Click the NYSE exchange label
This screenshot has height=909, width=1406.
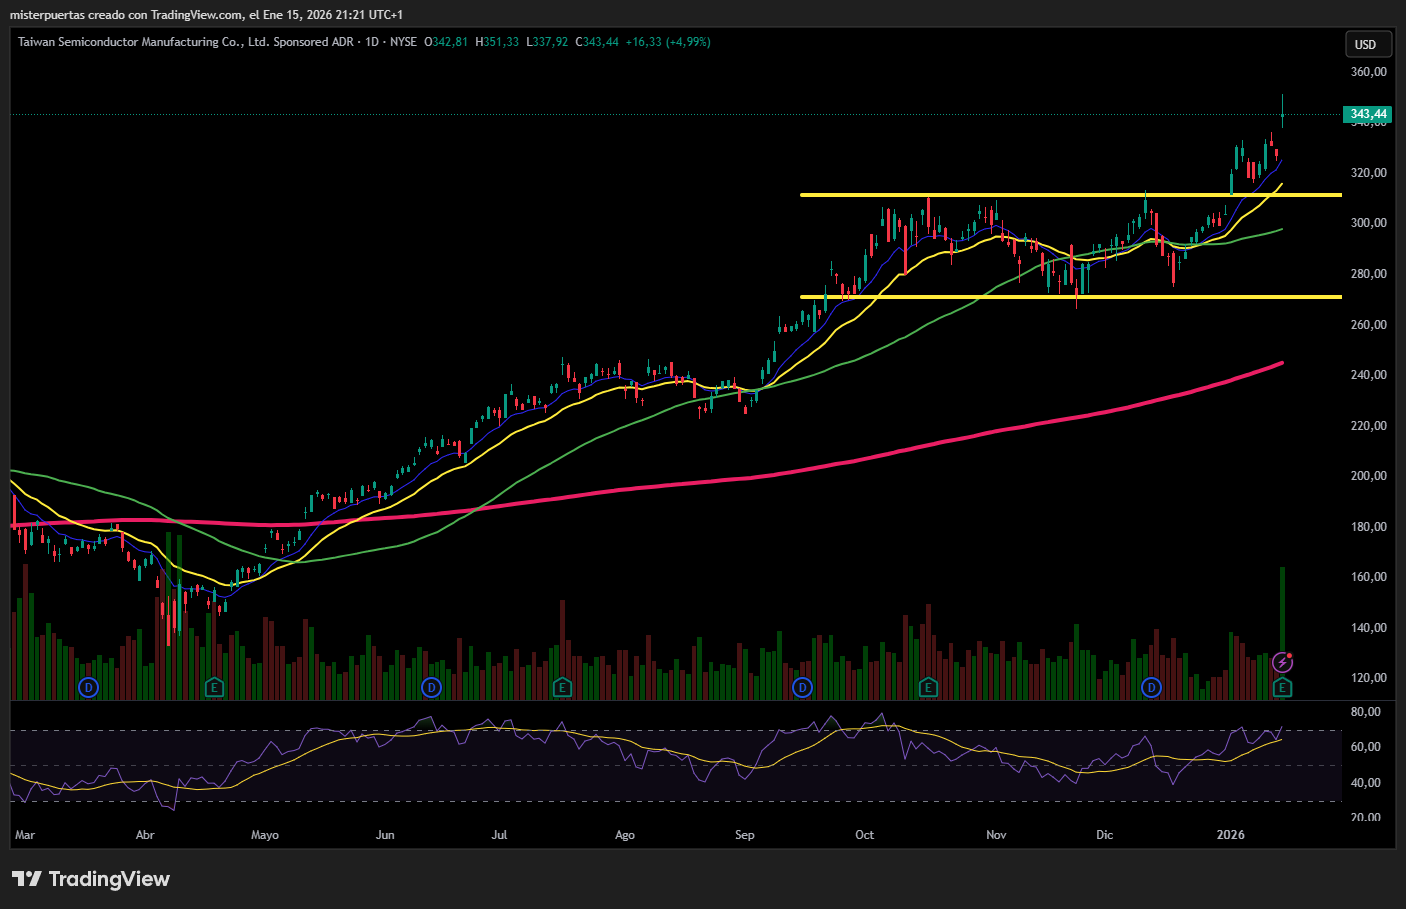pos(403,42)
